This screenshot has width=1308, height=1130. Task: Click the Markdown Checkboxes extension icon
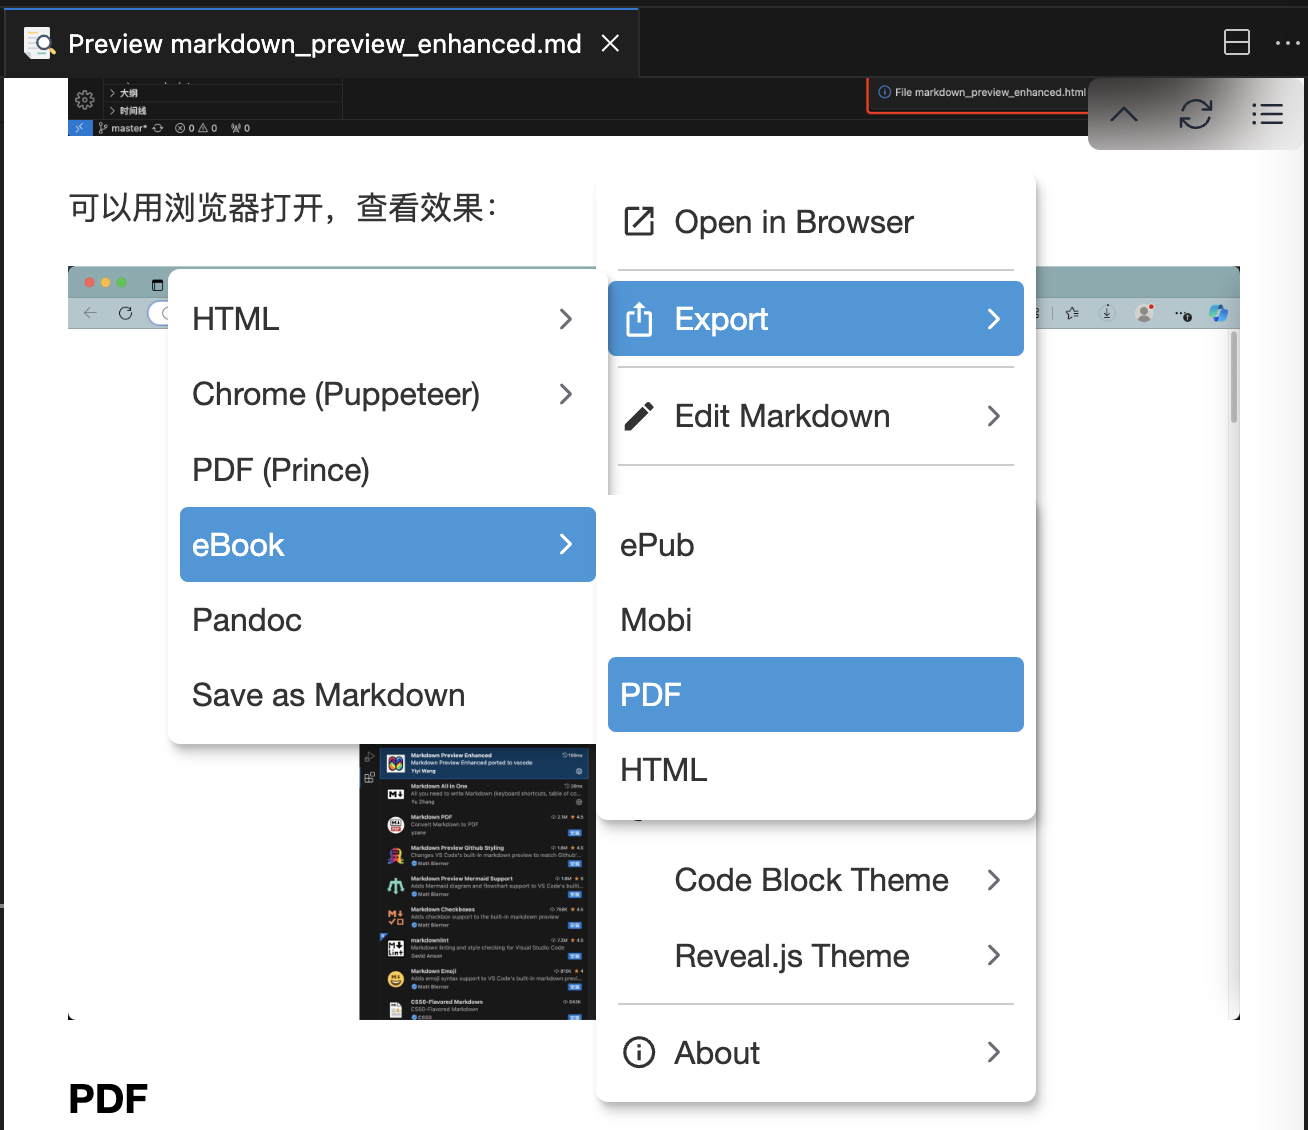click(x=396, y=917)
